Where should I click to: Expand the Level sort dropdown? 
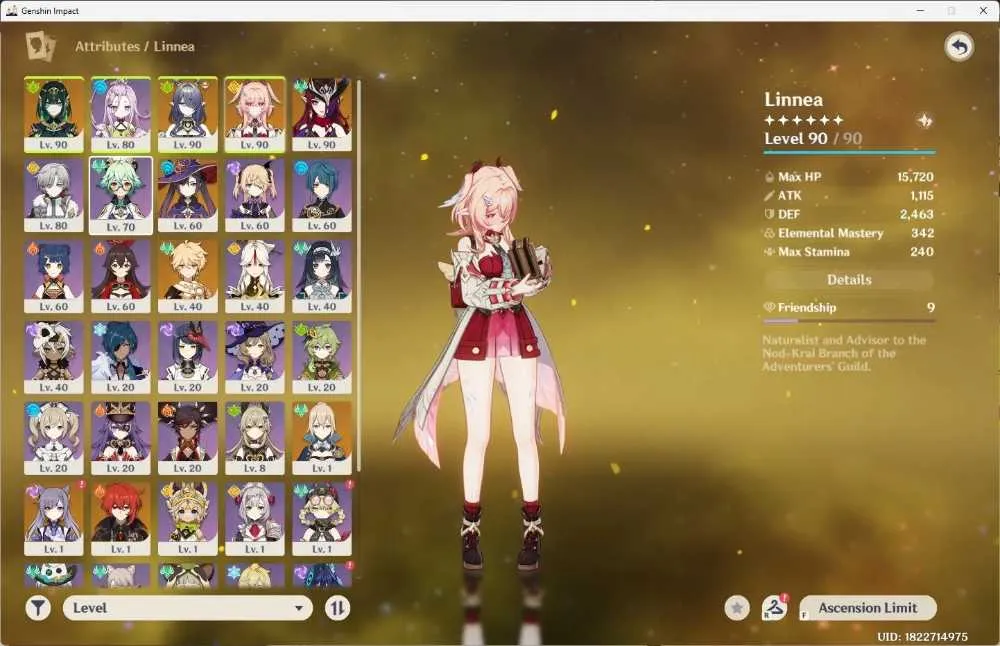point(188,608)
